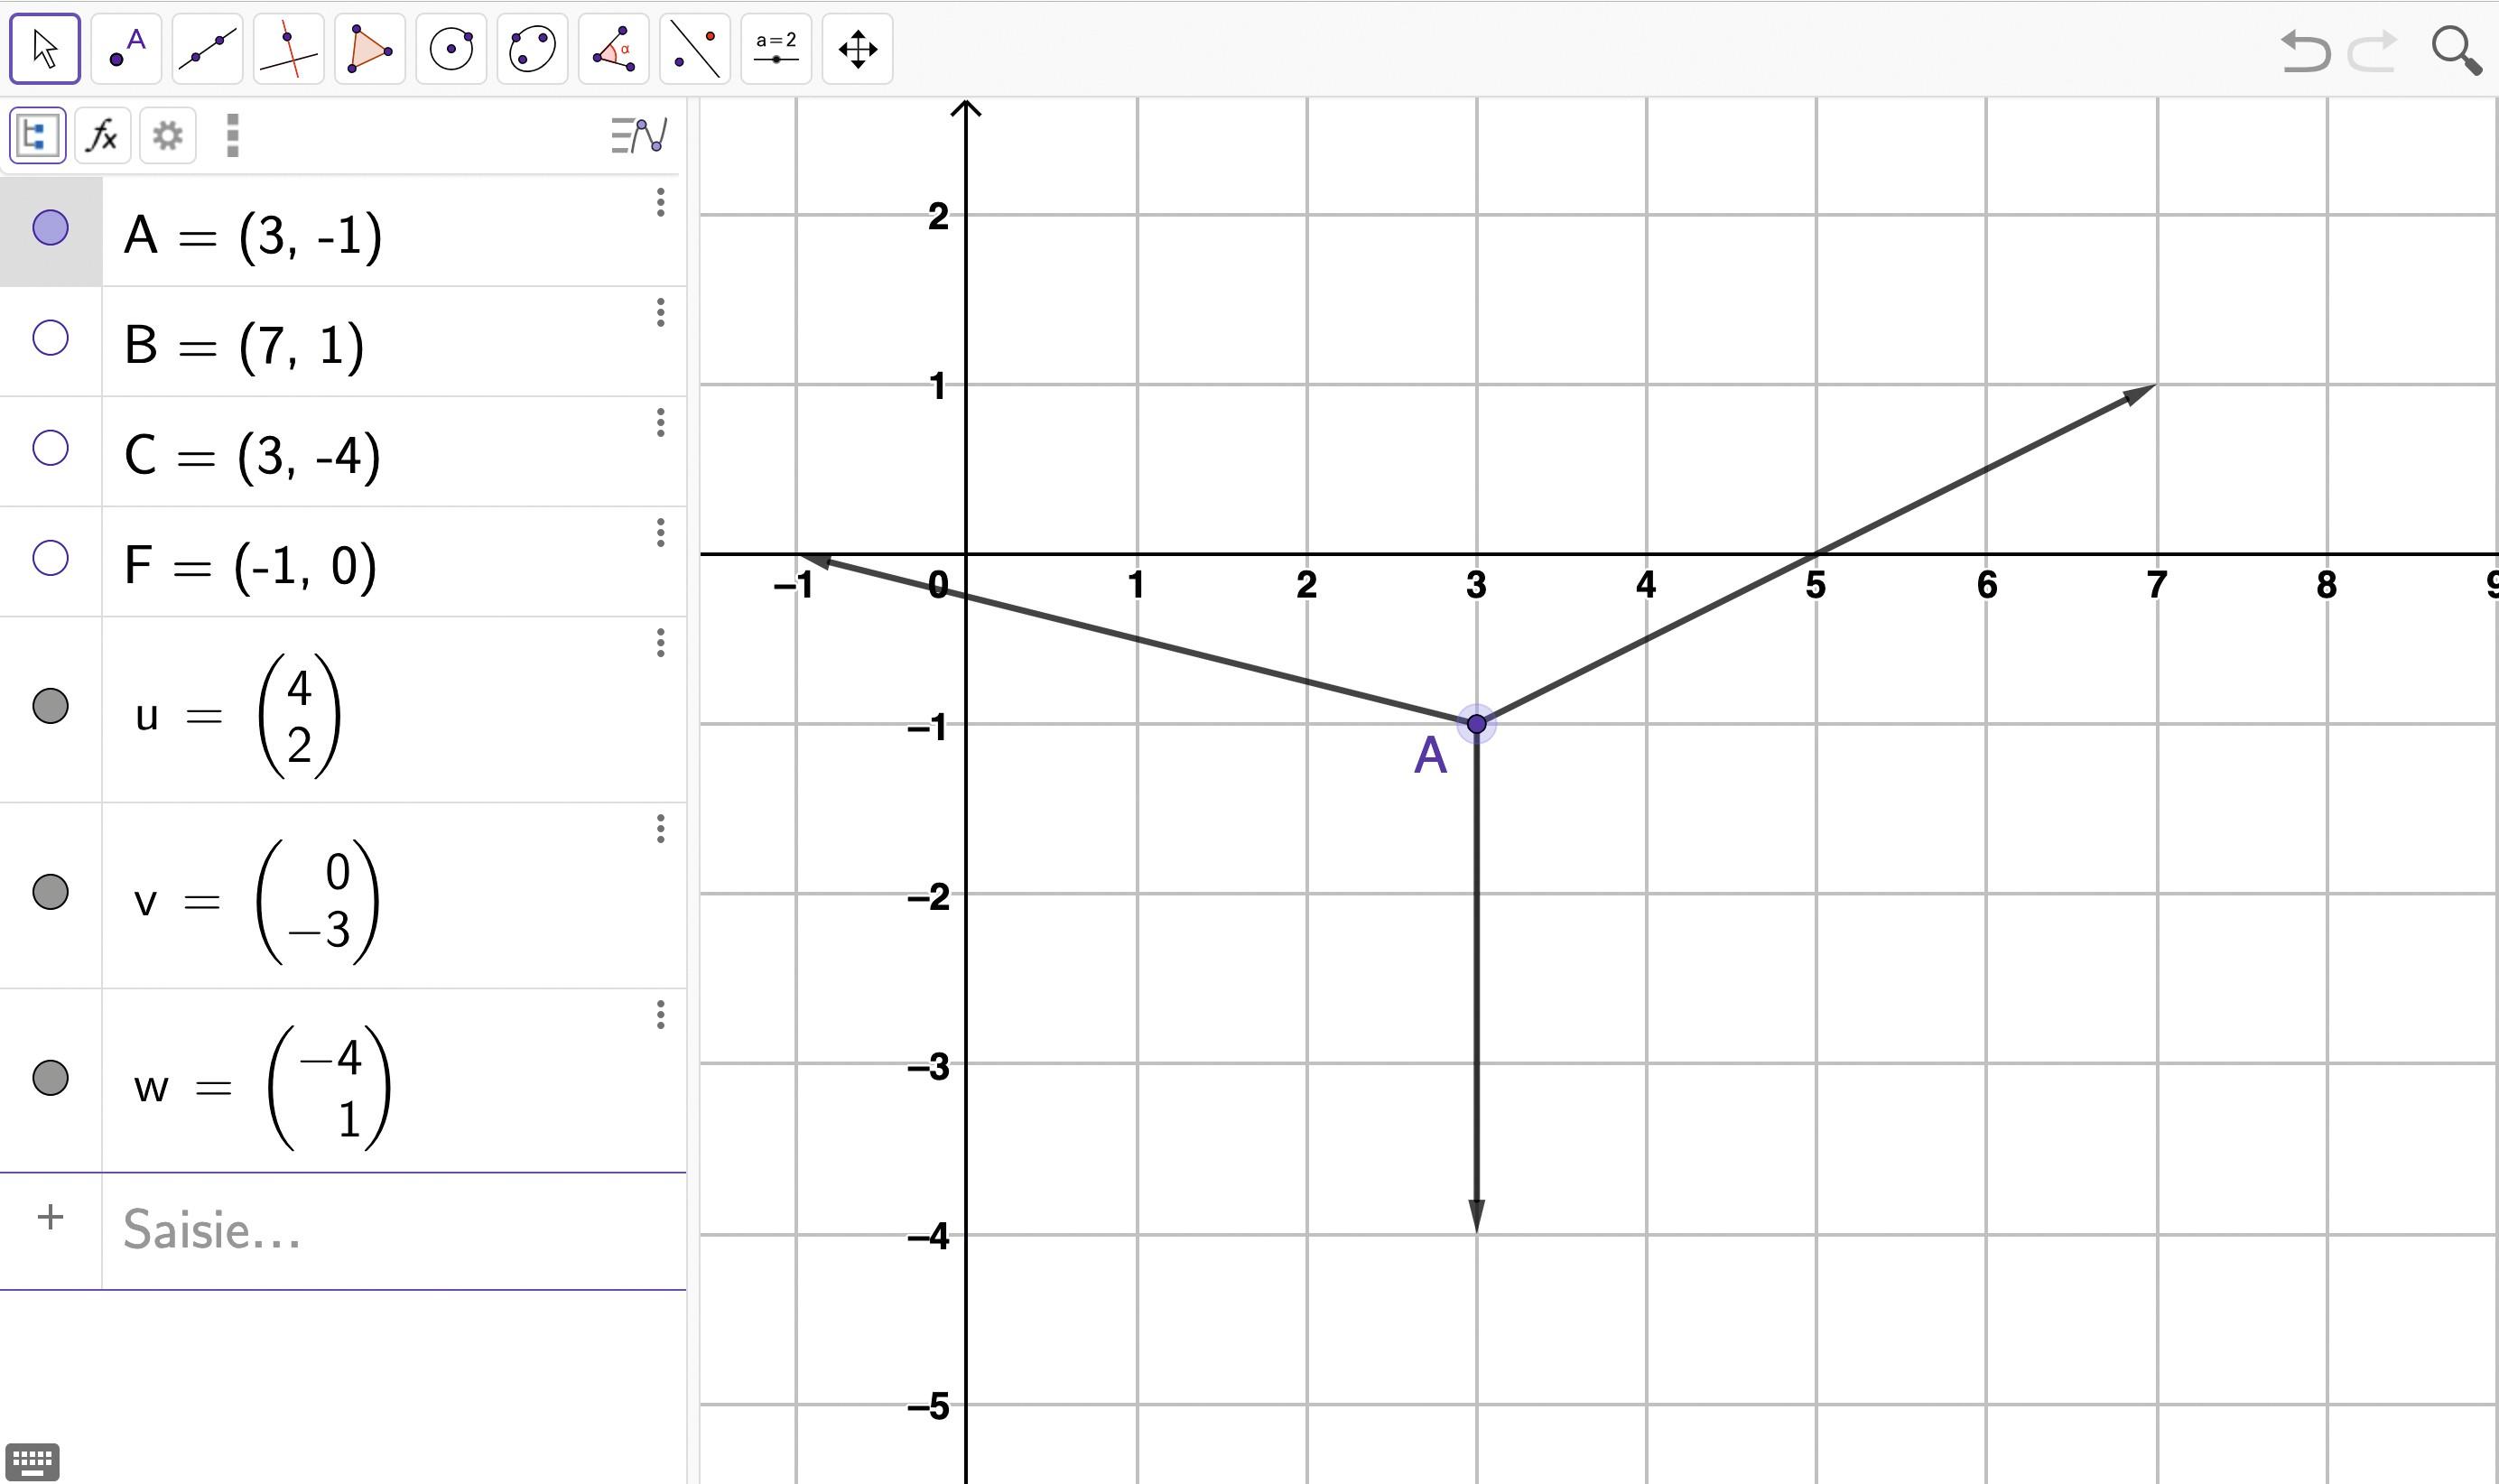Toggle the algebra style bar icon
The width and height of the screenshot is (2499, 1484).
tap(639, 135)
